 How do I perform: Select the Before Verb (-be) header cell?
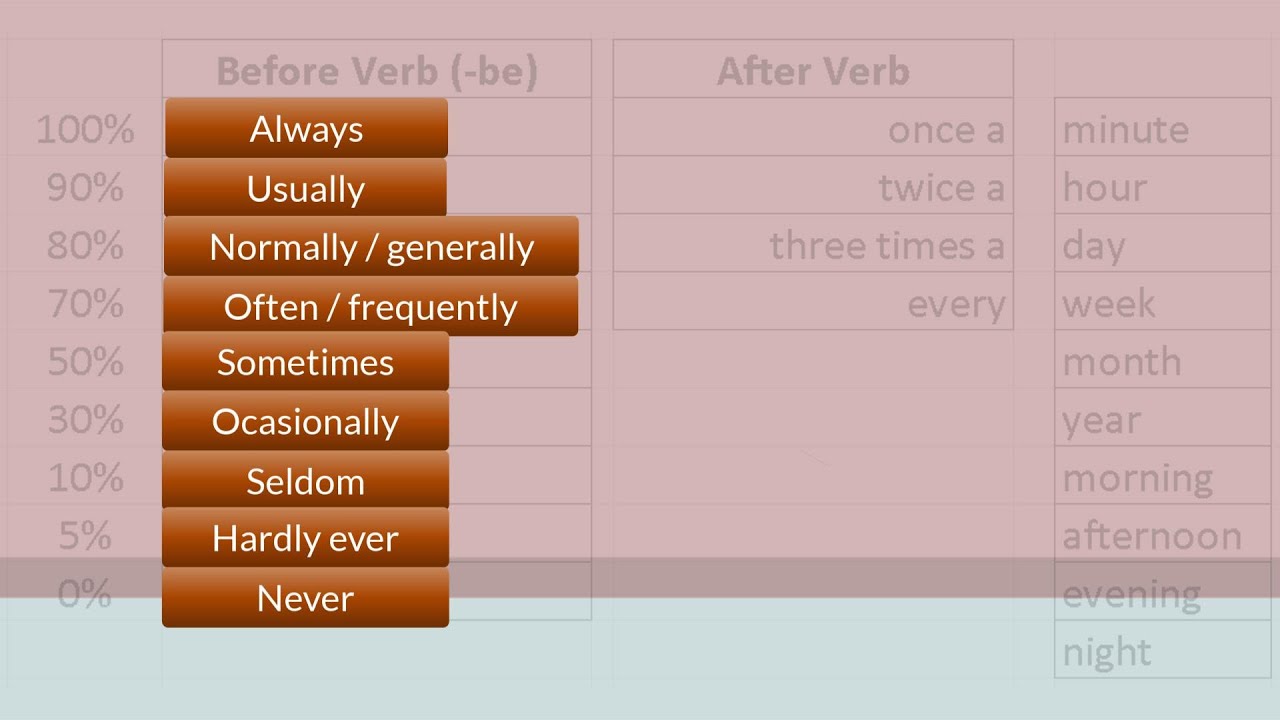pos(377,69)
